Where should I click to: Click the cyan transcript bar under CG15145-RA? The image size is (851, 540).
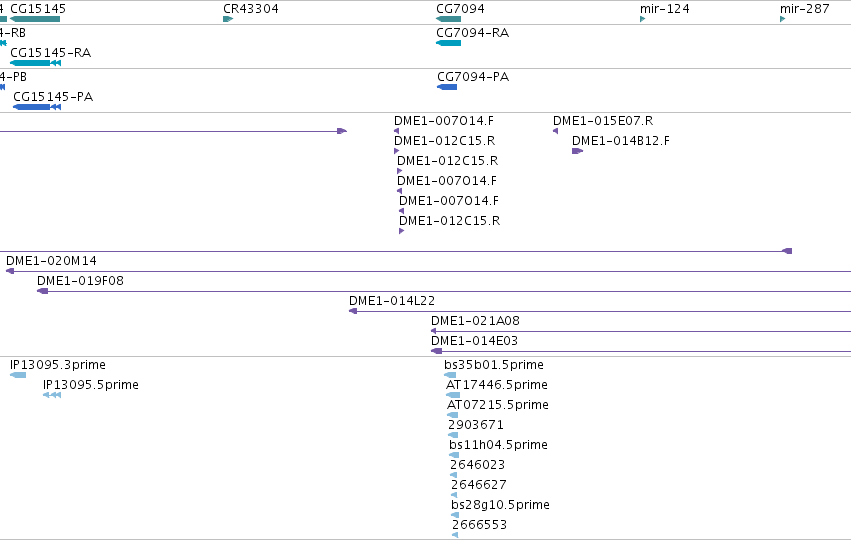click(x=35, y=63)
